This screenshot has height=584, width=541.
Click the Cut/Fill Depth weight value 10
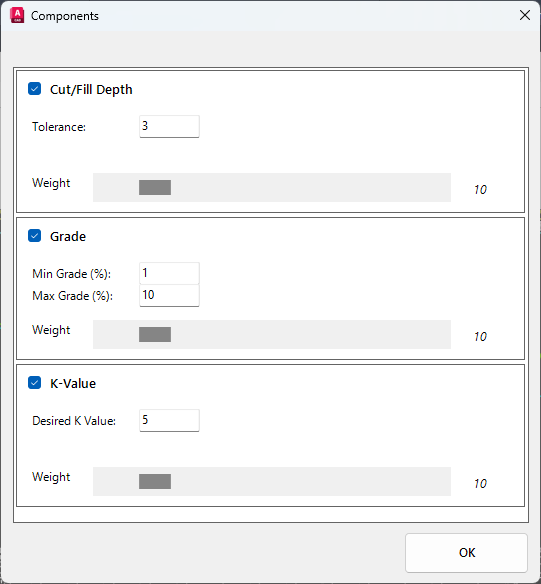pyautogui.click(x=480, y=190)
